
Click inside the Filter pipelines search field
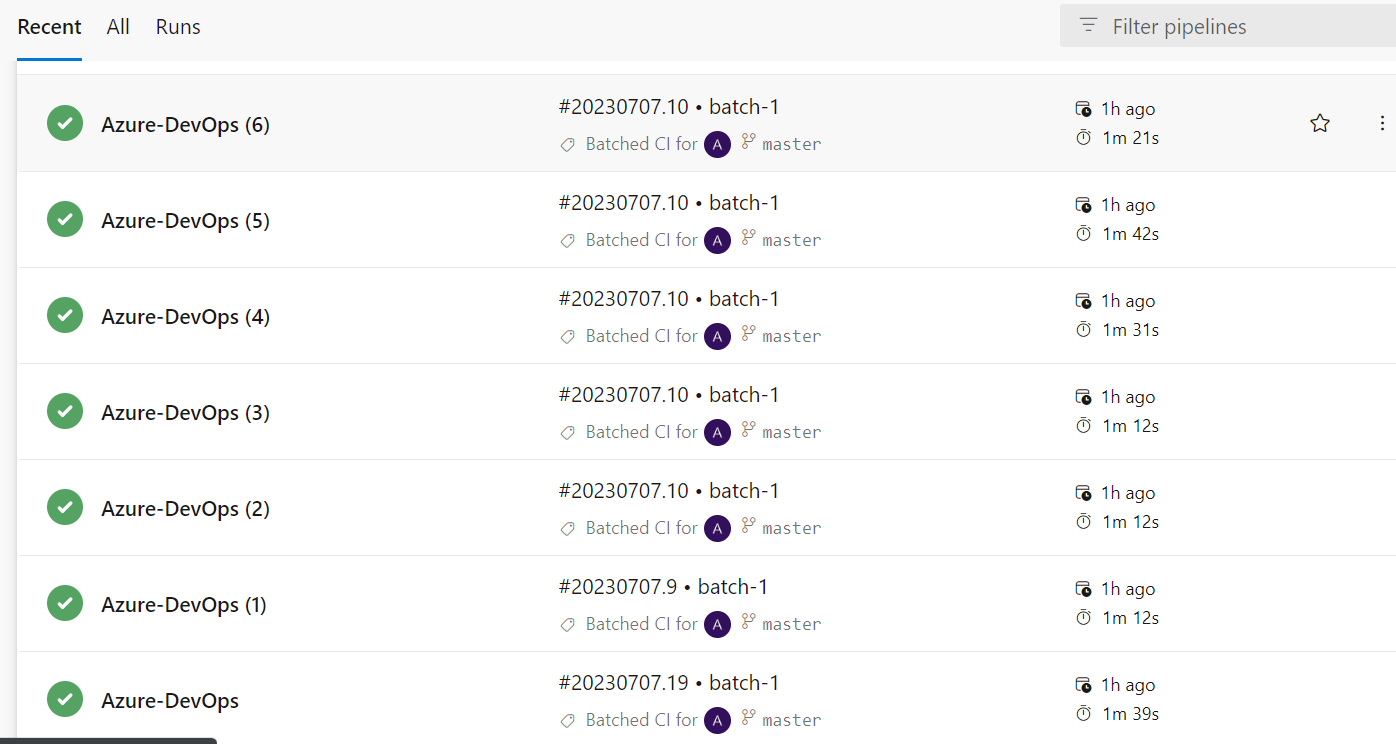pyautogui.click(x=1200, y=26)
